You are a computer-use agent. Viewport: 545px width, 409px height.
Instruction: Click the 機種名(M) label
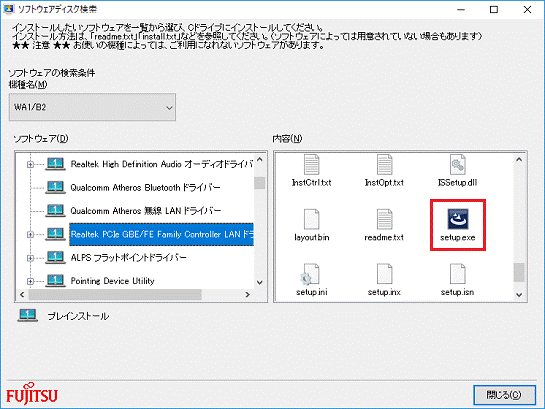28,84
